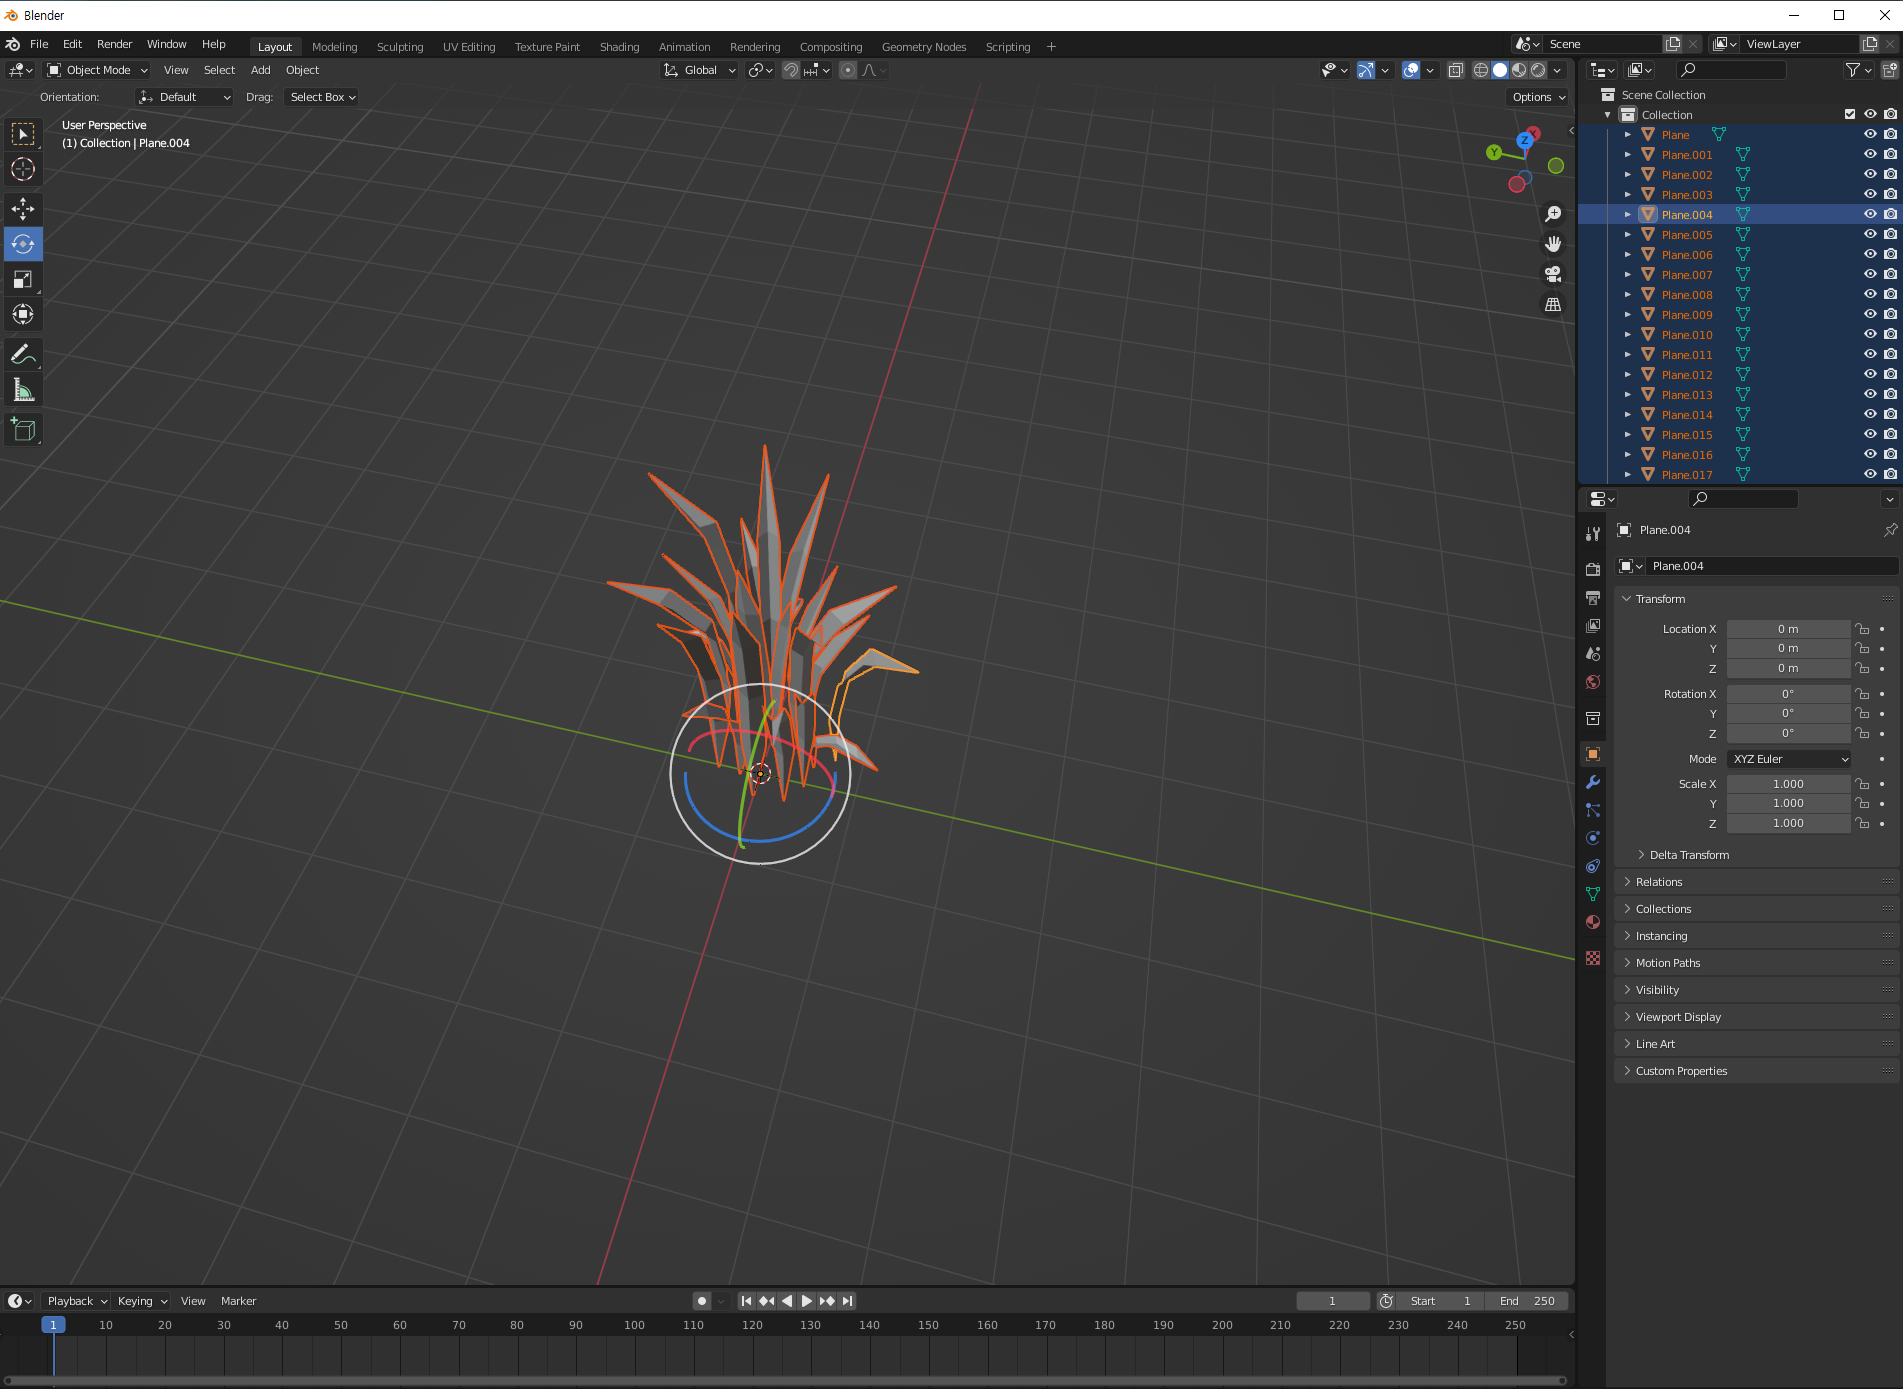Expand the Delta Transform section

point(1688,855)
